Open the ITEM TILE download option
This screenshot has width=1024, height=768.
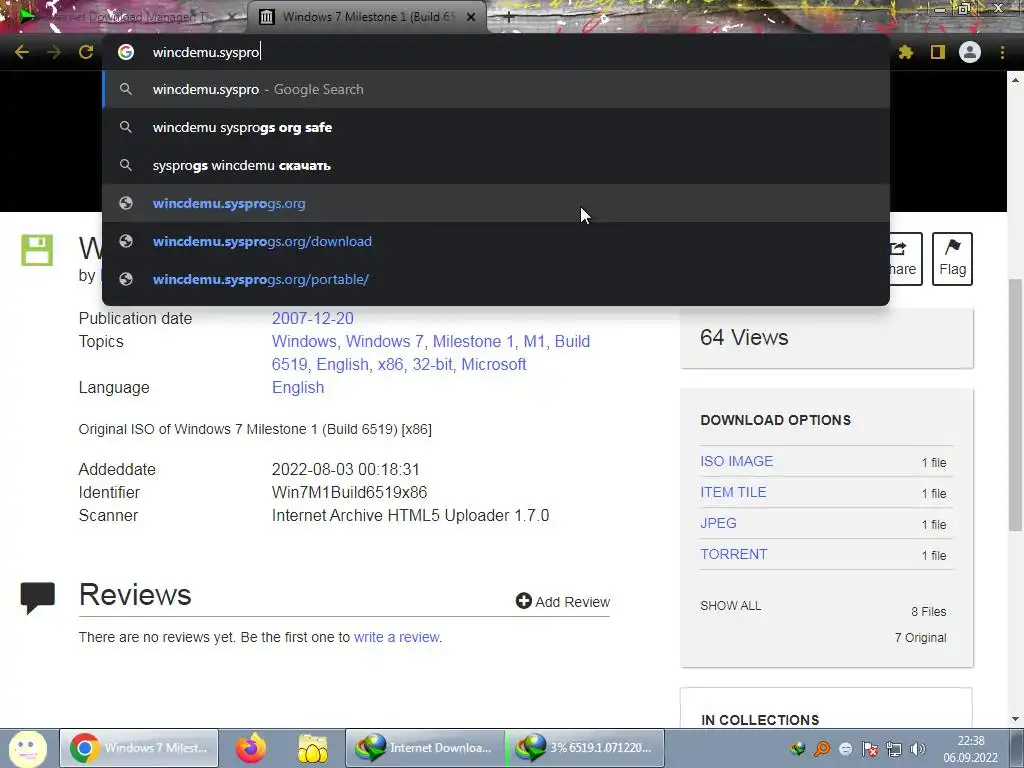pyautogui.click(x=733, y=492)
